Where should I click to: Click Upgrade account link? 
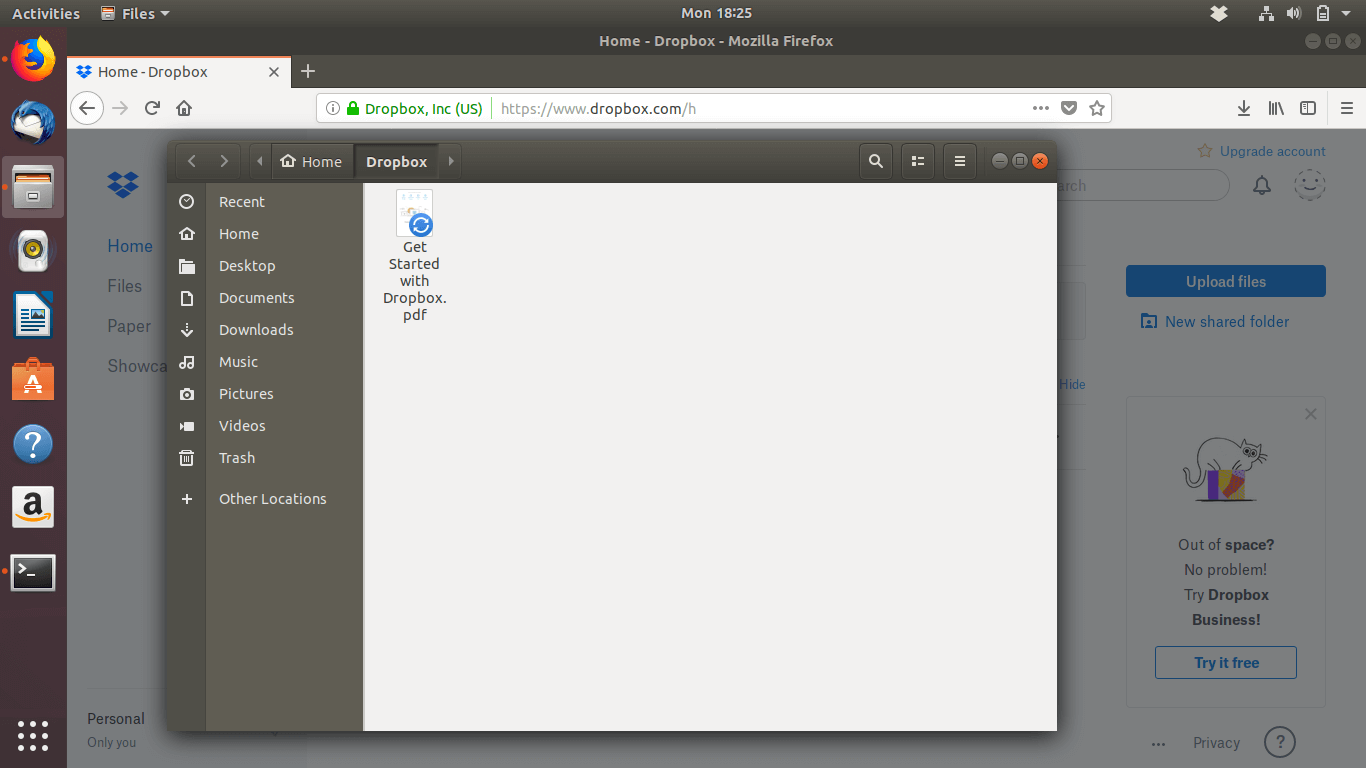click(x=1262, y=151)
